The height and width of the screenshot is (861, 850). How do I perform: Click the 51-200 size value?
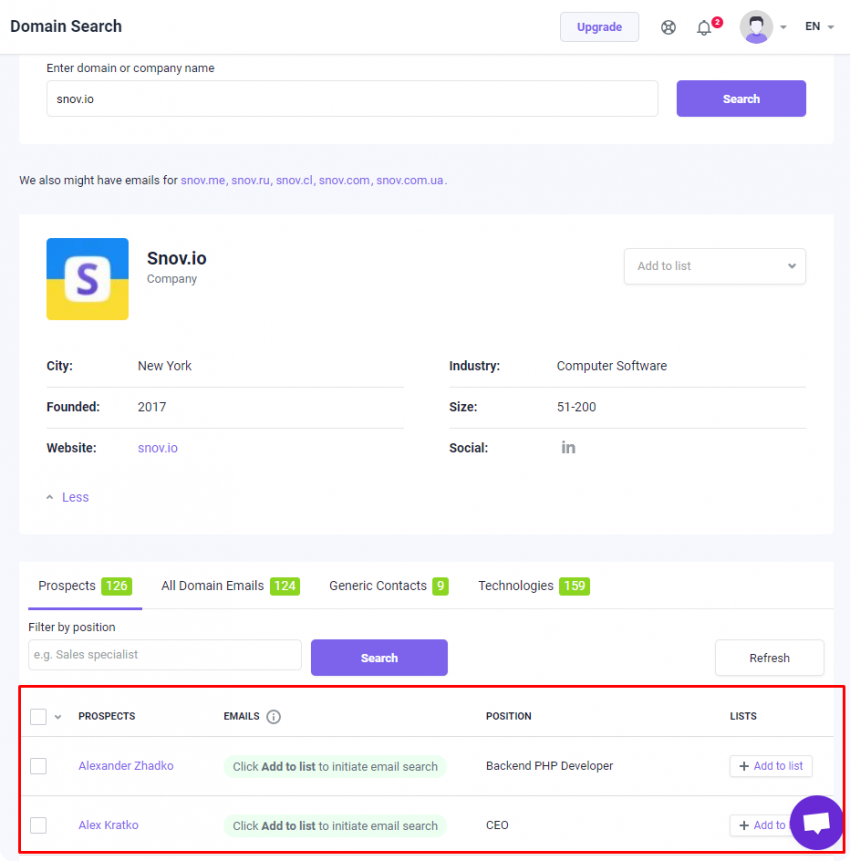tap(576, 407)
